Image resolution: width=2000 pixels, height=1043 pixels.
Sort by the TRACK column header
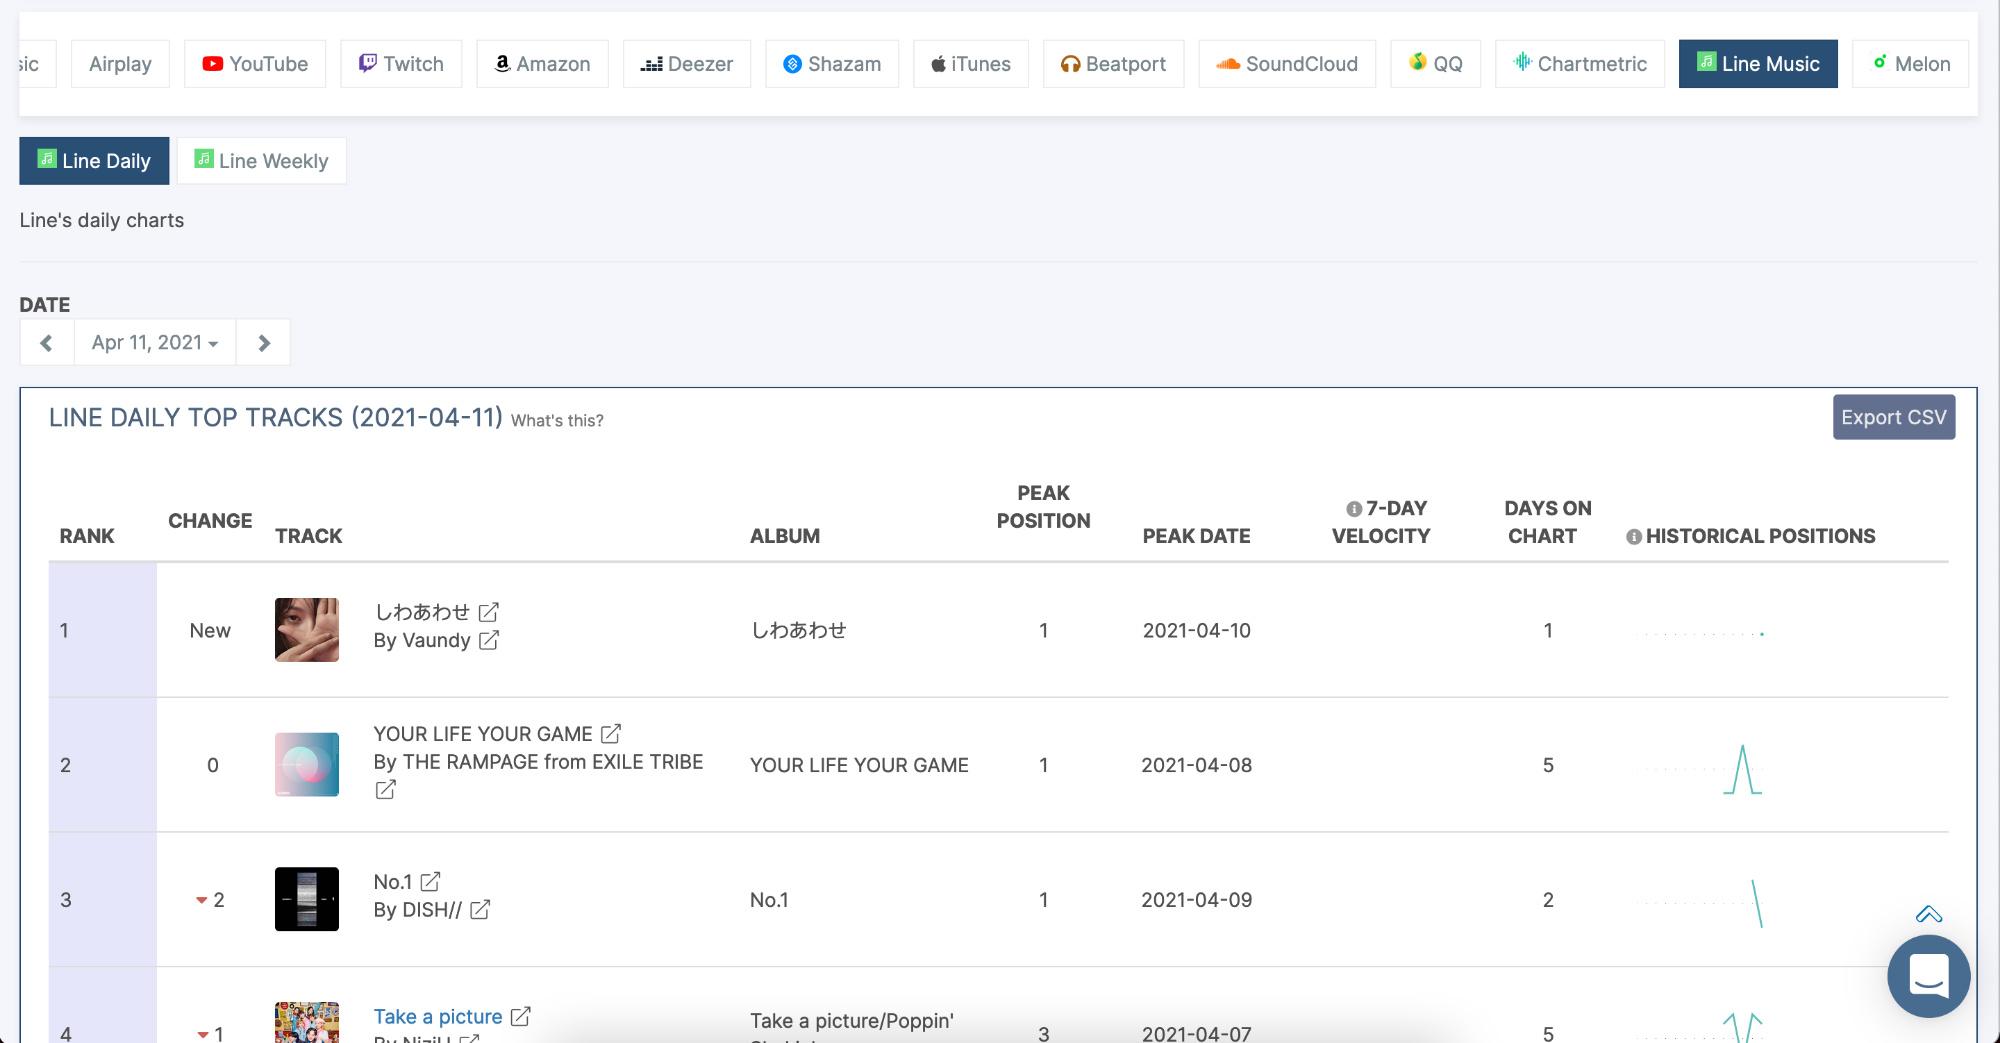[309, 536]
